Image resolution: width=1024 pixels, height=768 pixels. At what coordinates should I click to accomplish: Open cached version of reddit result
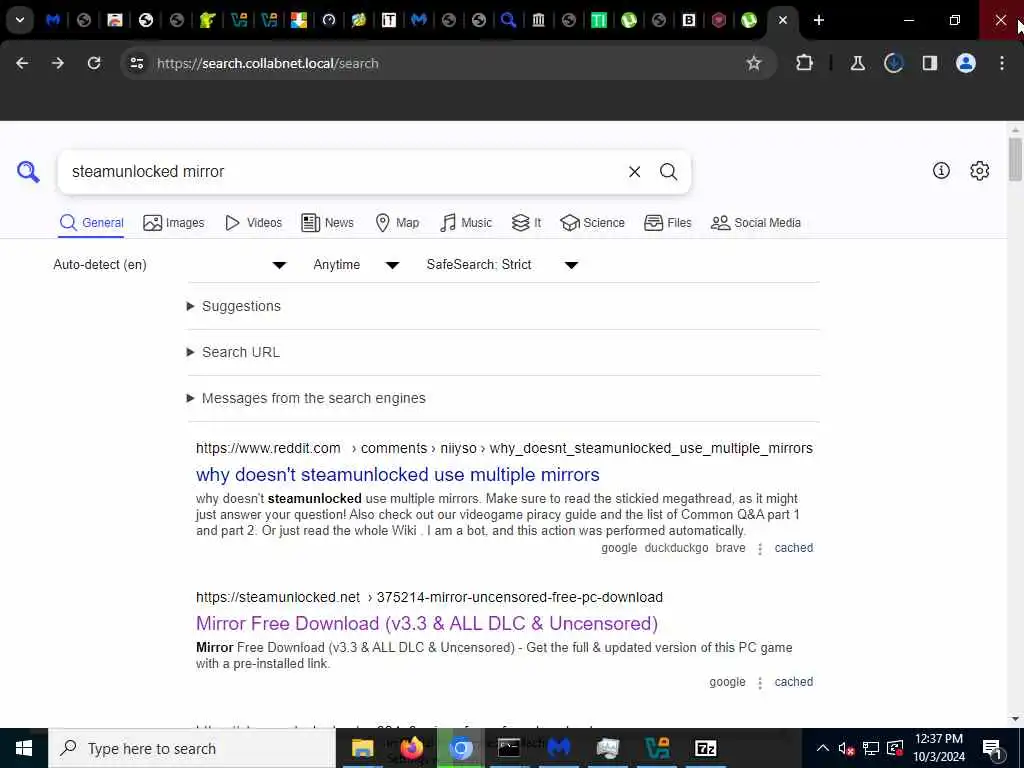click(x=793, y=548)
